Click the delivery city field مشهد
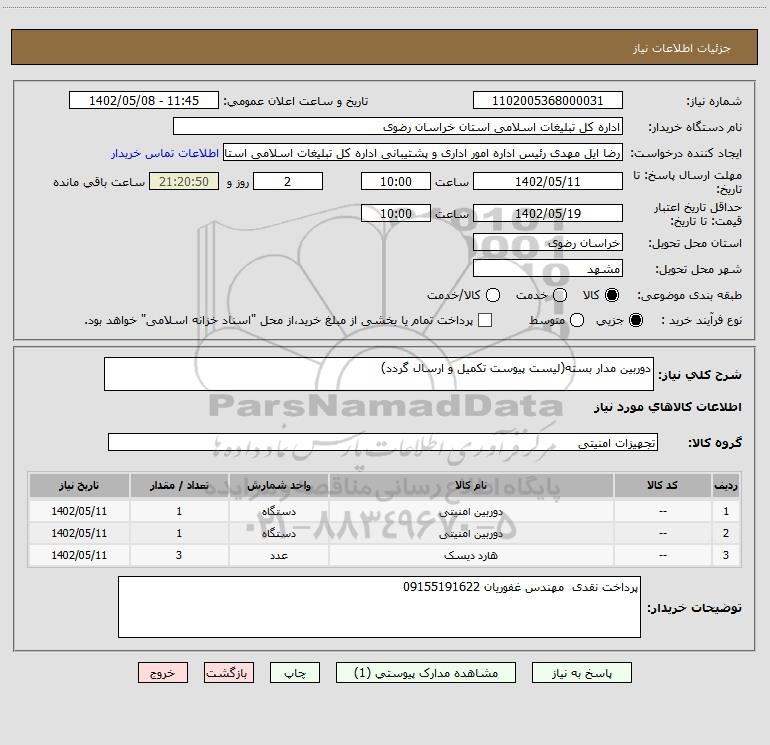This screenshot has width=770, height=745. (548, 269)
